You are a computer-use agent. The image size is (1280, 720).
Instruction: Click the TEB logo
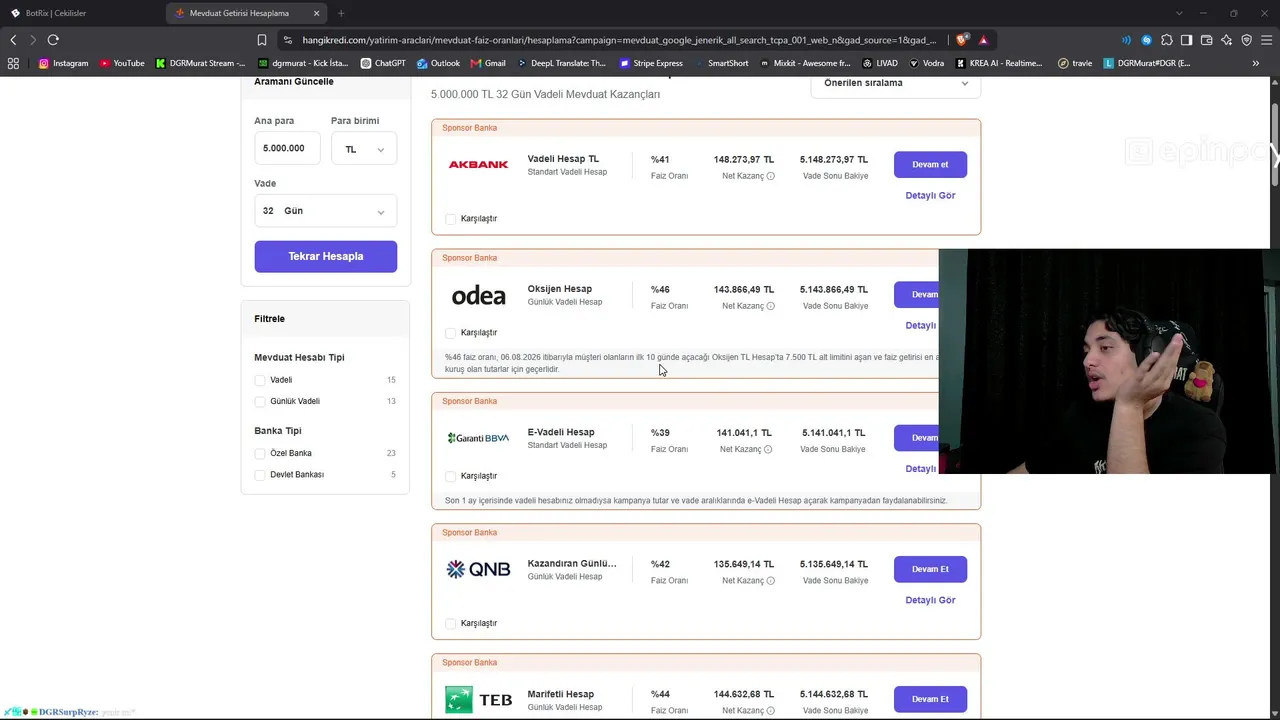(x=478, y=699)
